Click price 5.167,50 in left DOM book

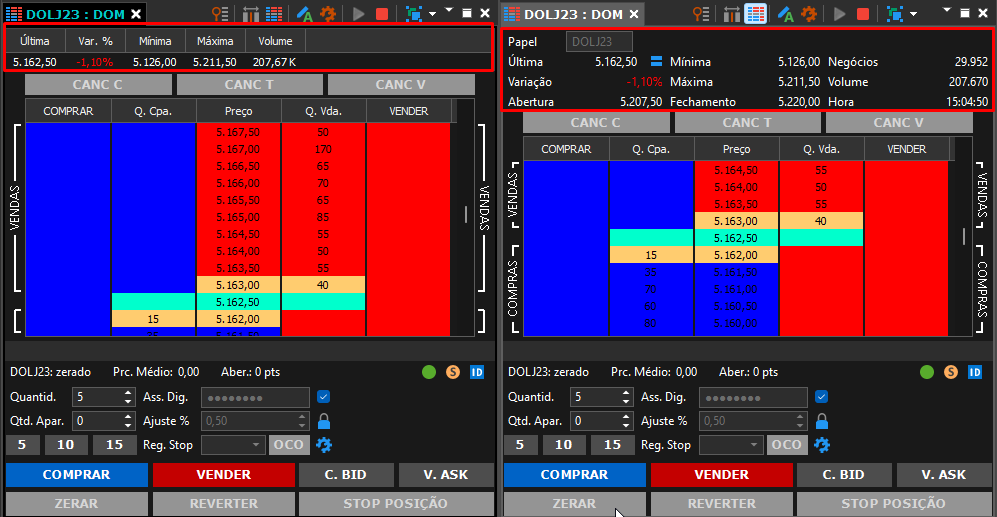(x=238, y=132)
